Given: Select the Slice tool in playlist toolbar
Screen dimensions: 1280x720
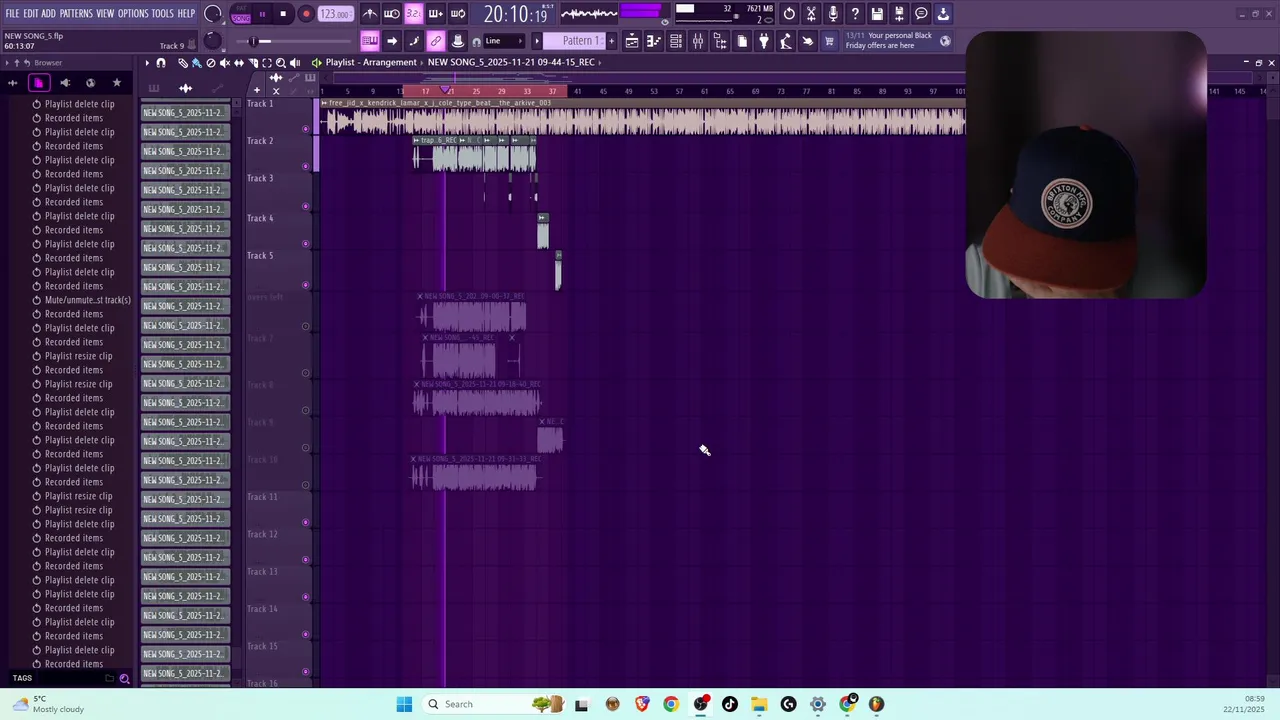Looking at the screenshot, I should coord(253,63).
